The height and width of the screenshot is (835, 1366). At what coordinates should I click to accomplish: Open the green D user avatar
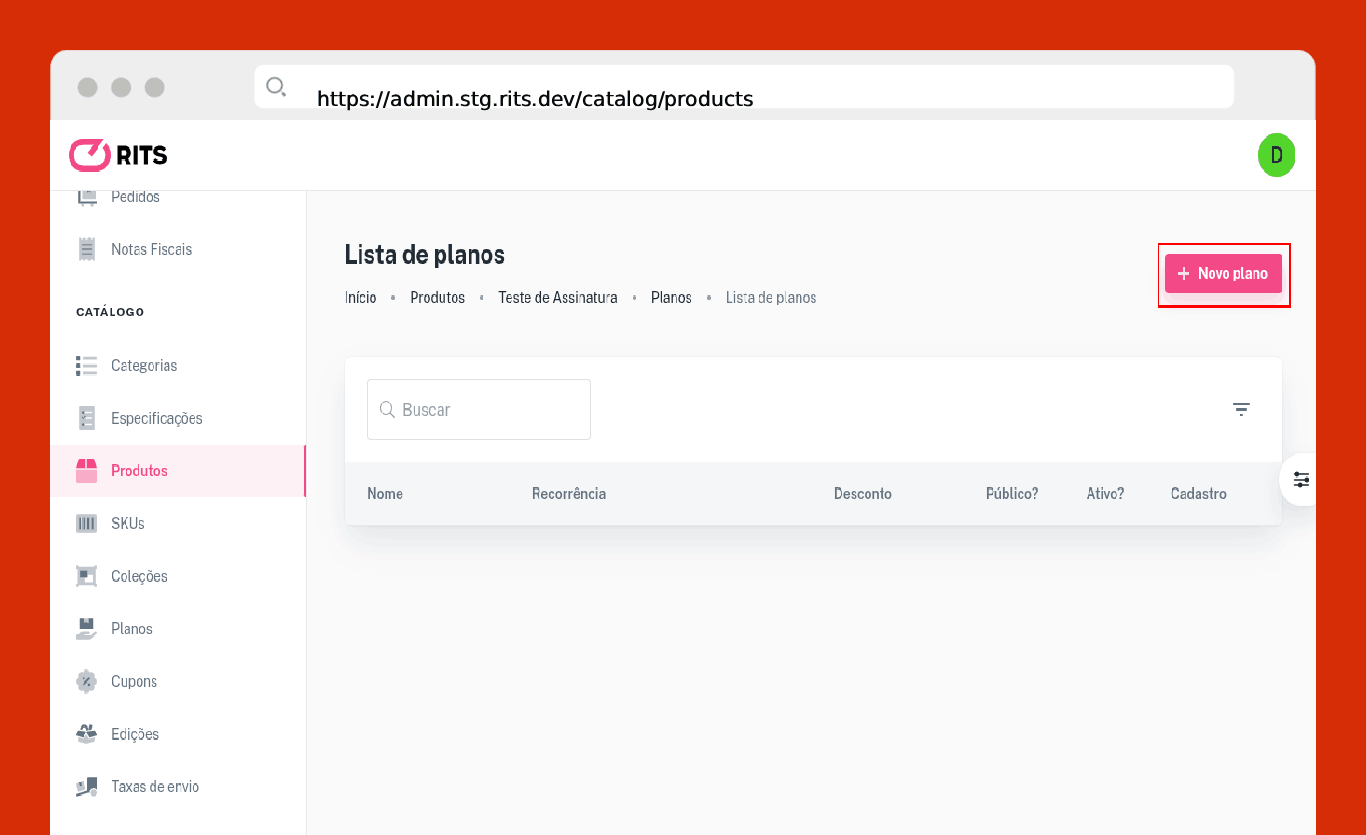[1276, 155]
